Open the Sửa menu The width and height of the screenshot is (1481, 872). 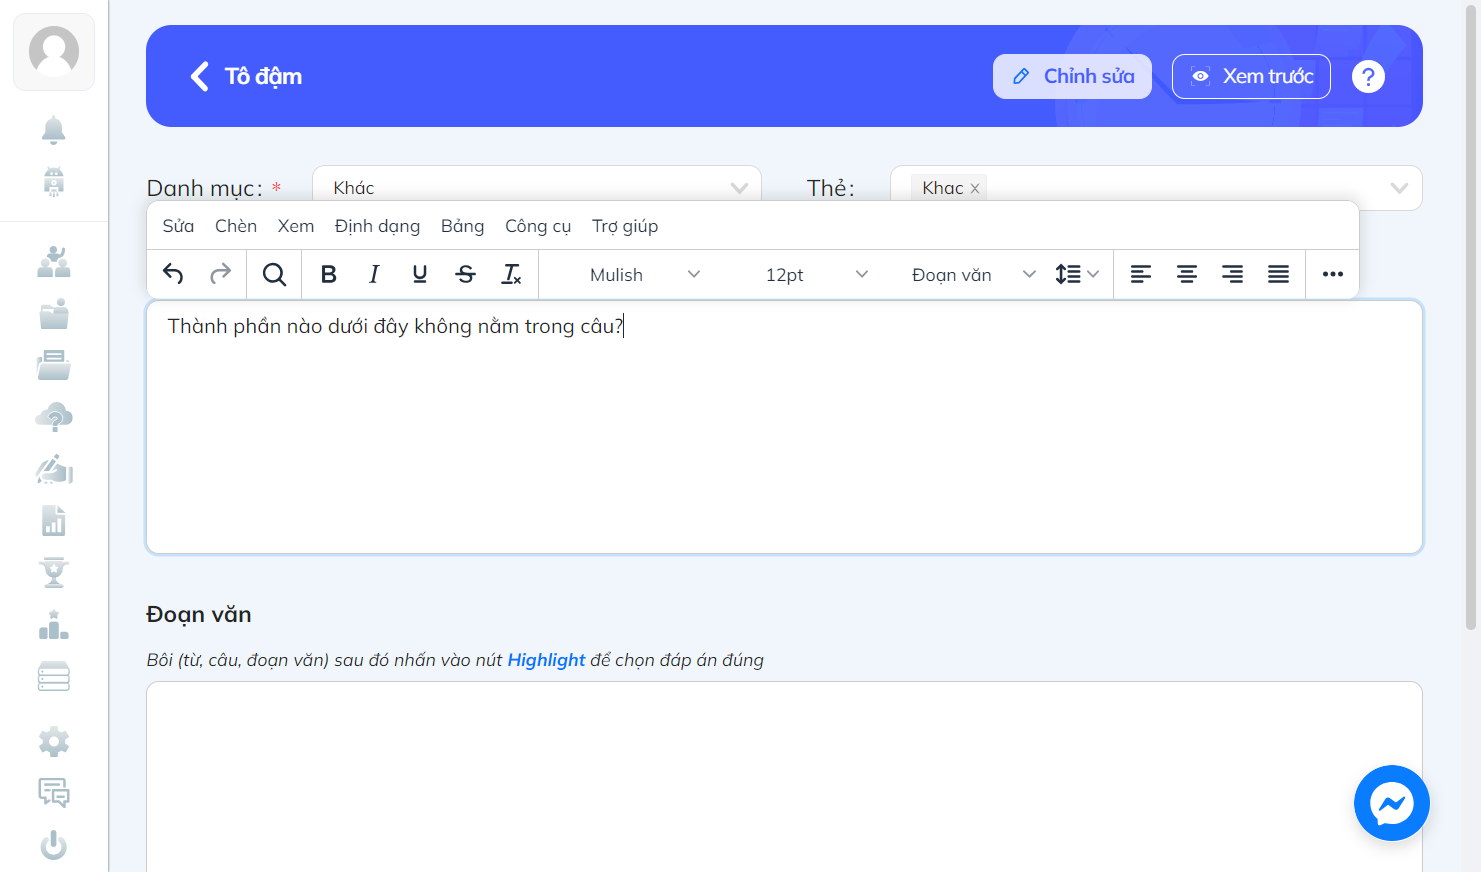(178, 226)
